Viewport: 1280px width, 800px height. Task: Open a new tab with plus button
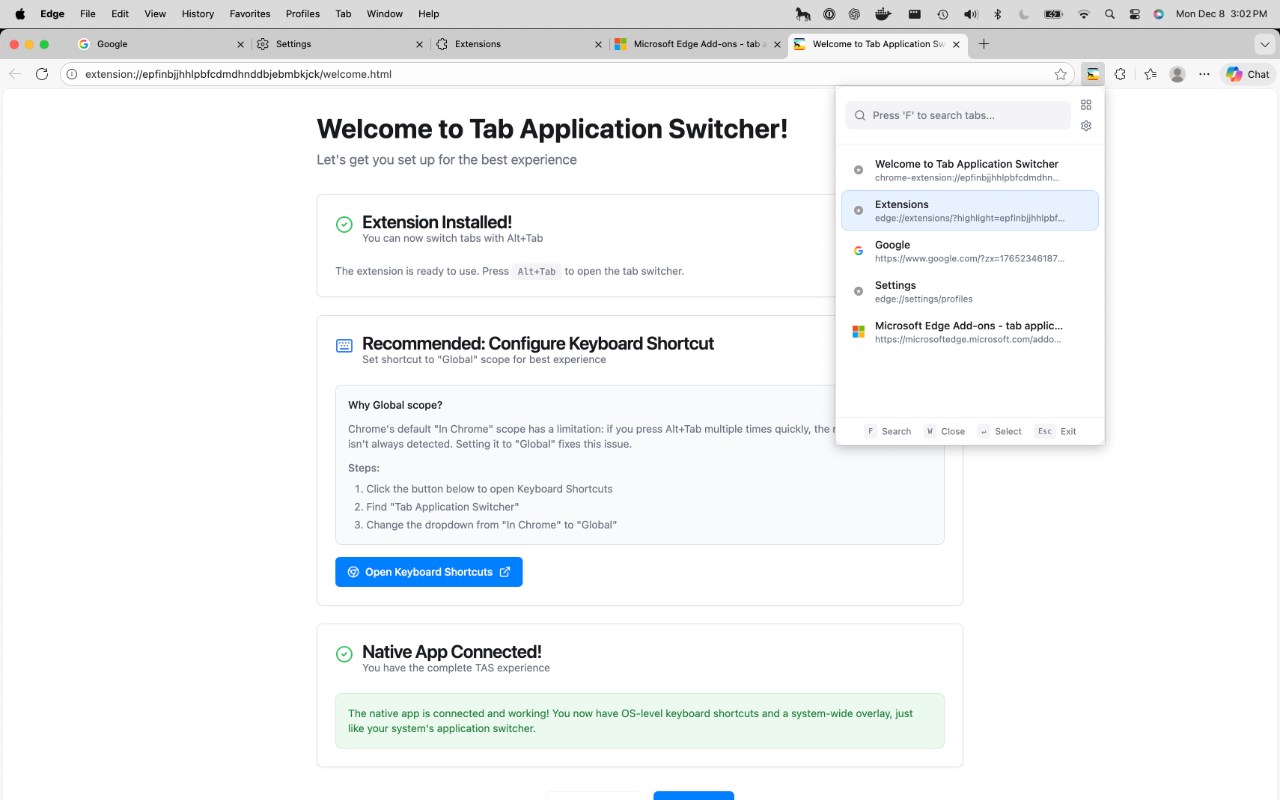click(984, 44)
